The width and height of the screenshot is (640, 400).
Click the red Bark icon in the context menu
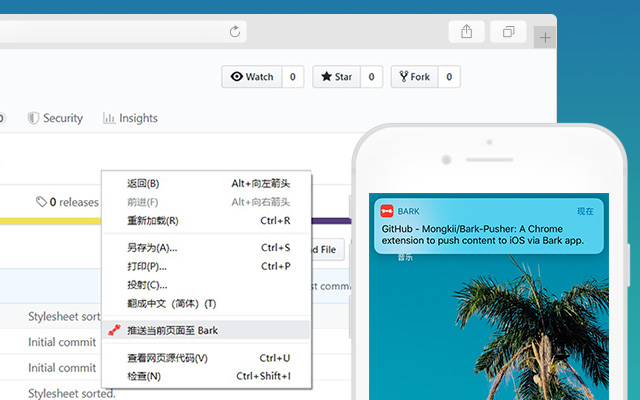point(114,330)
